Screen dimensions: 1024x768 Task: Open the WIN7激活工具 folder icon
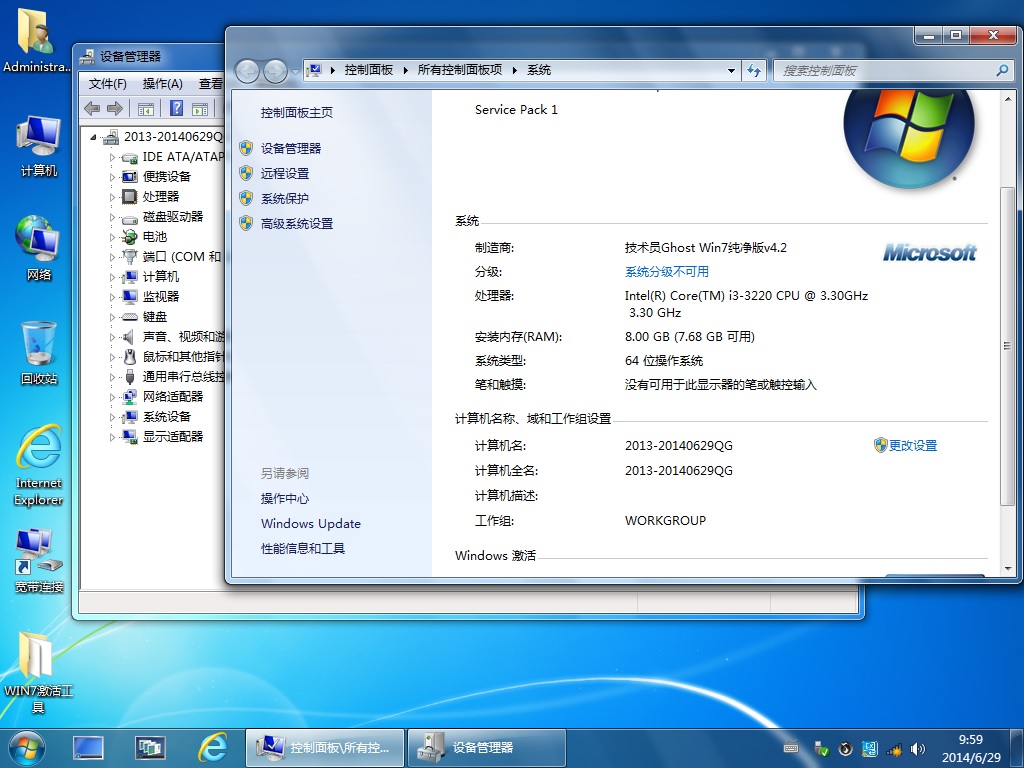(39, 673)
